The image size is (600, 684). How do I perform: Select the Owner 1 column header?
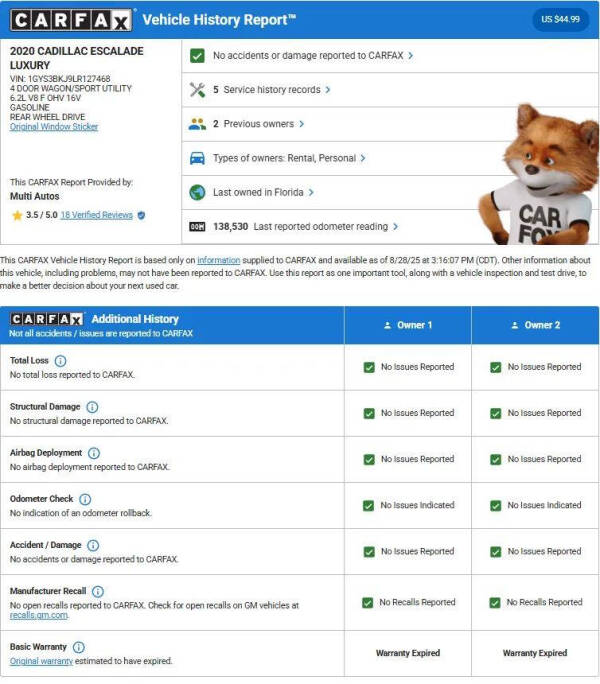pos(408,325)
